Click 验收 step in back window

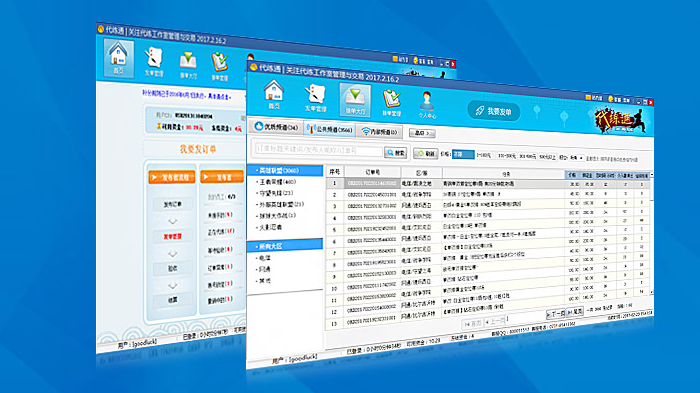172,268
